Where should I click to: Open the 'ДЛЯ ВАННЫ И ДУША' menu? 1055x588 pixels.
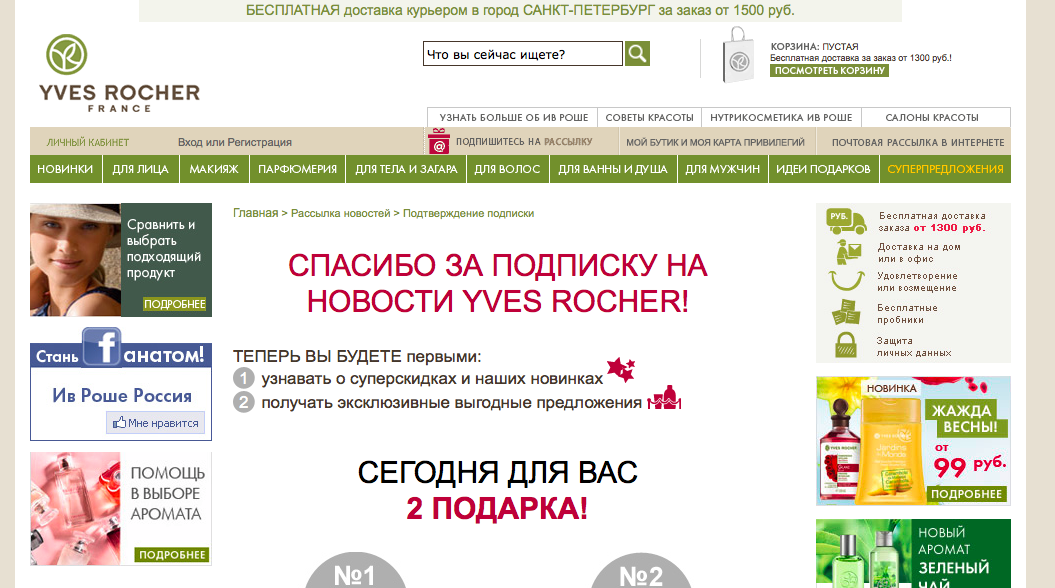[613, 169]
